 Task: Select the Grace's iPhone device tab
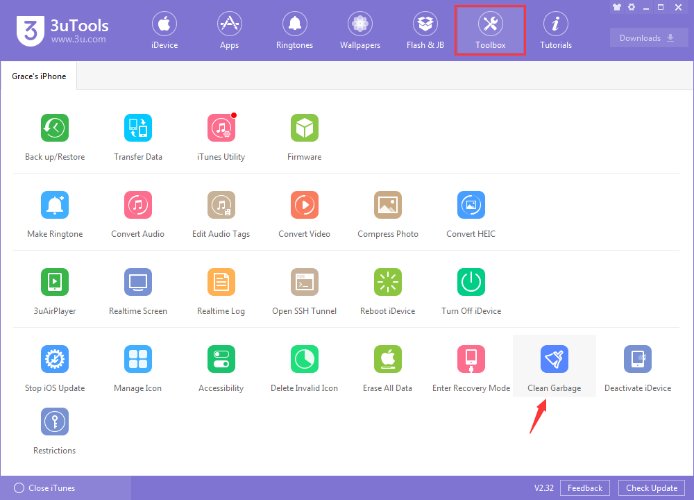[x=39, y=76]
